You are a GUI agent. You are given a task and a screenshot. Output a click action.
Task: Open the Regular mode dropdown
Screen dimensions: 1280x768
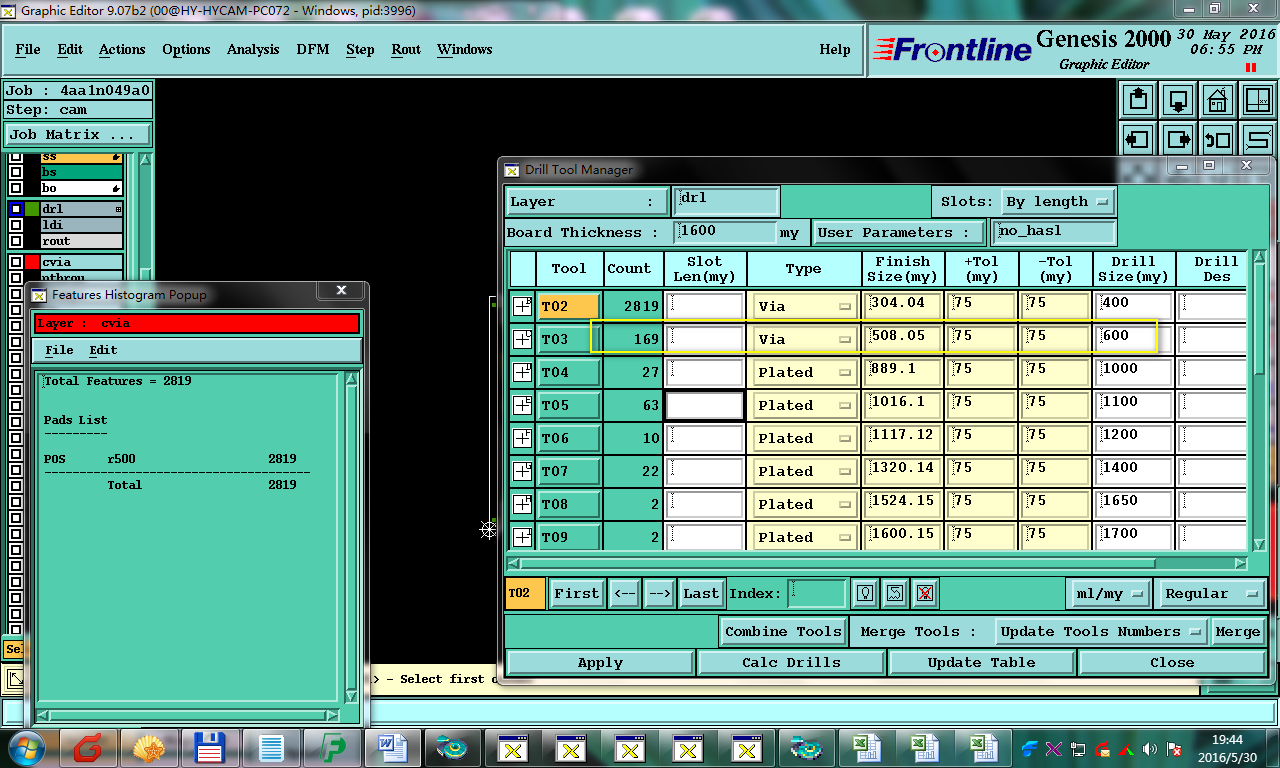1210,593
